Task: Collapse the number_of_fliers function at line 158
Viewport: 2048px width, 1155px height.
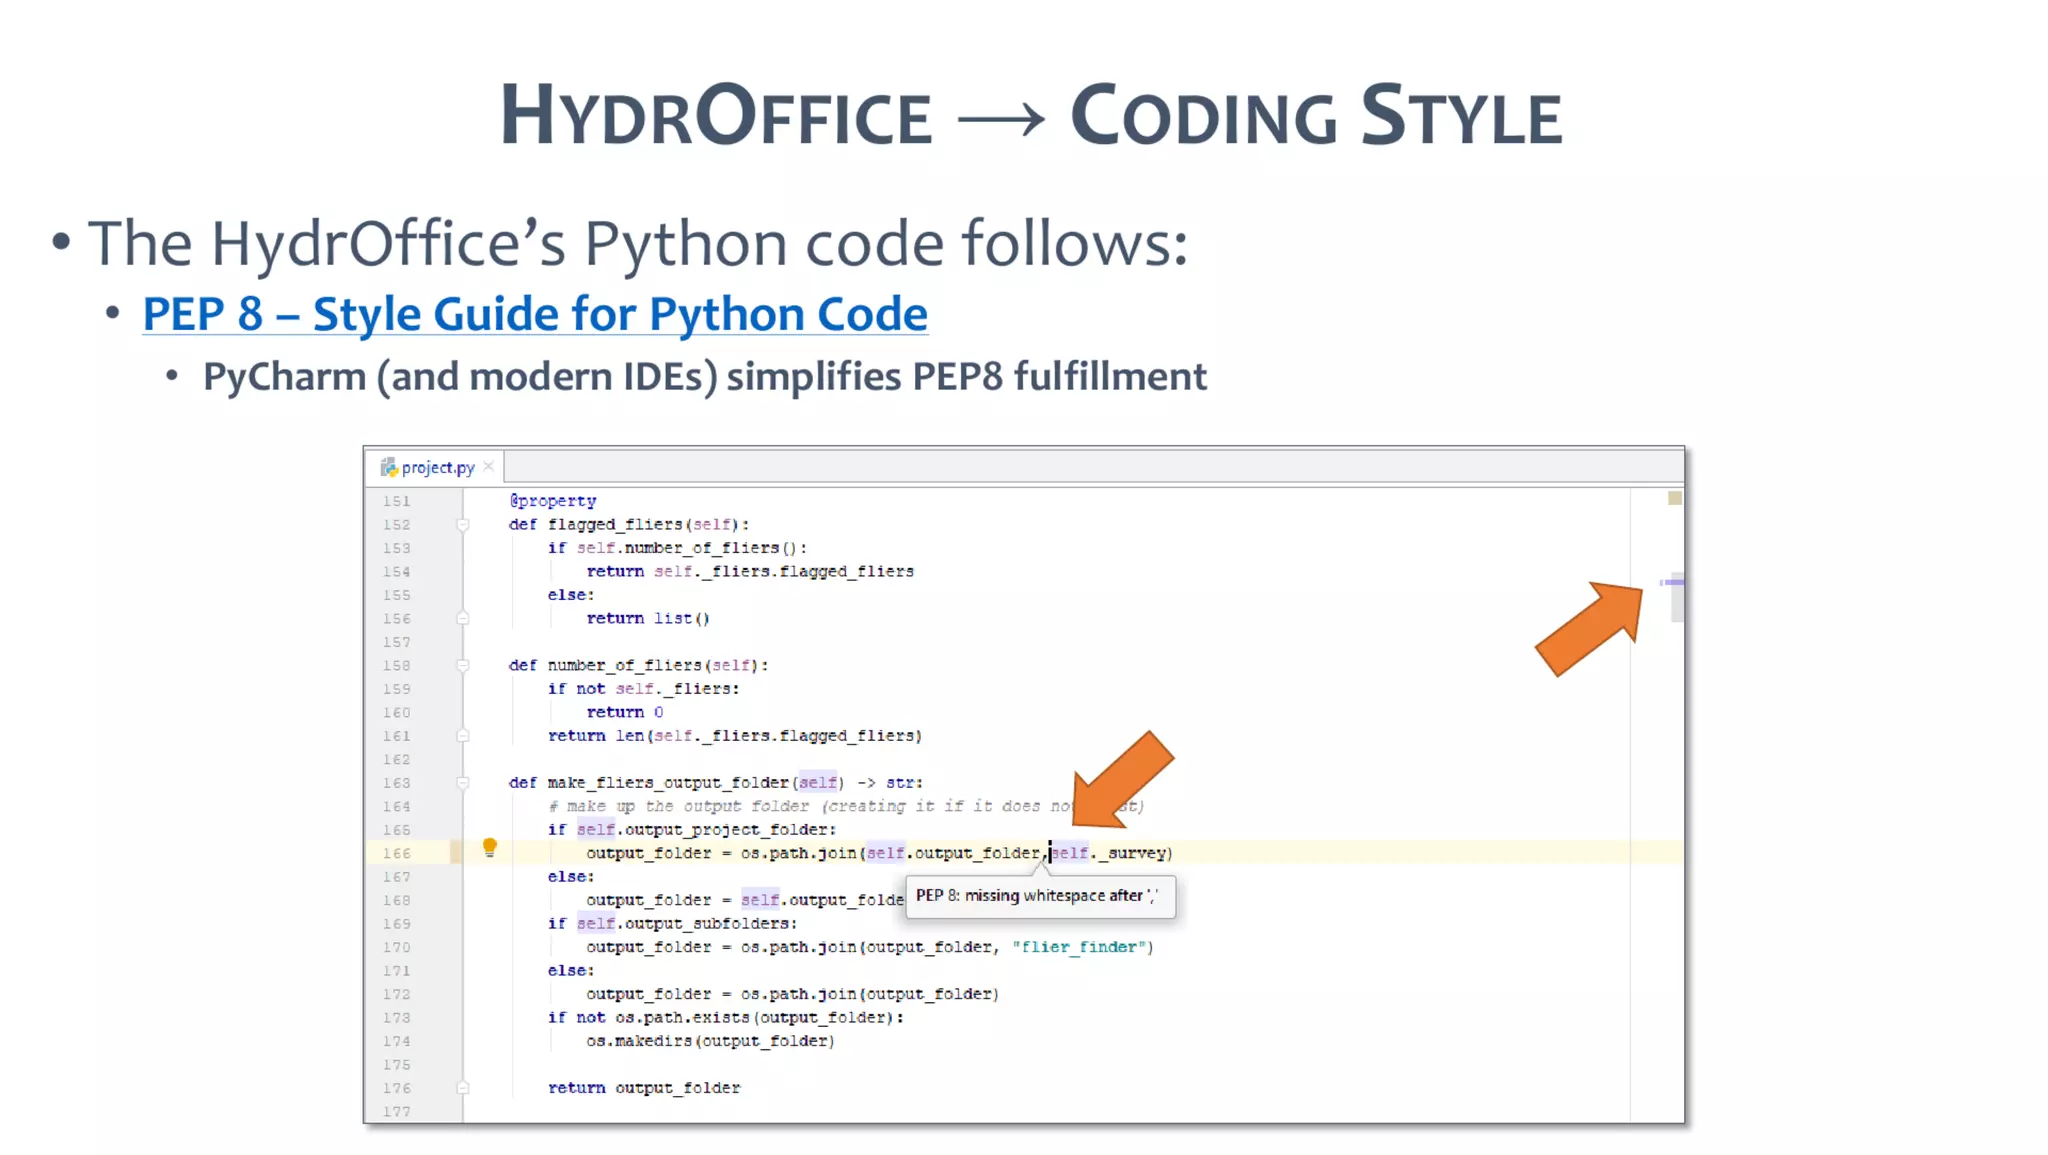Action: point(463,665)
